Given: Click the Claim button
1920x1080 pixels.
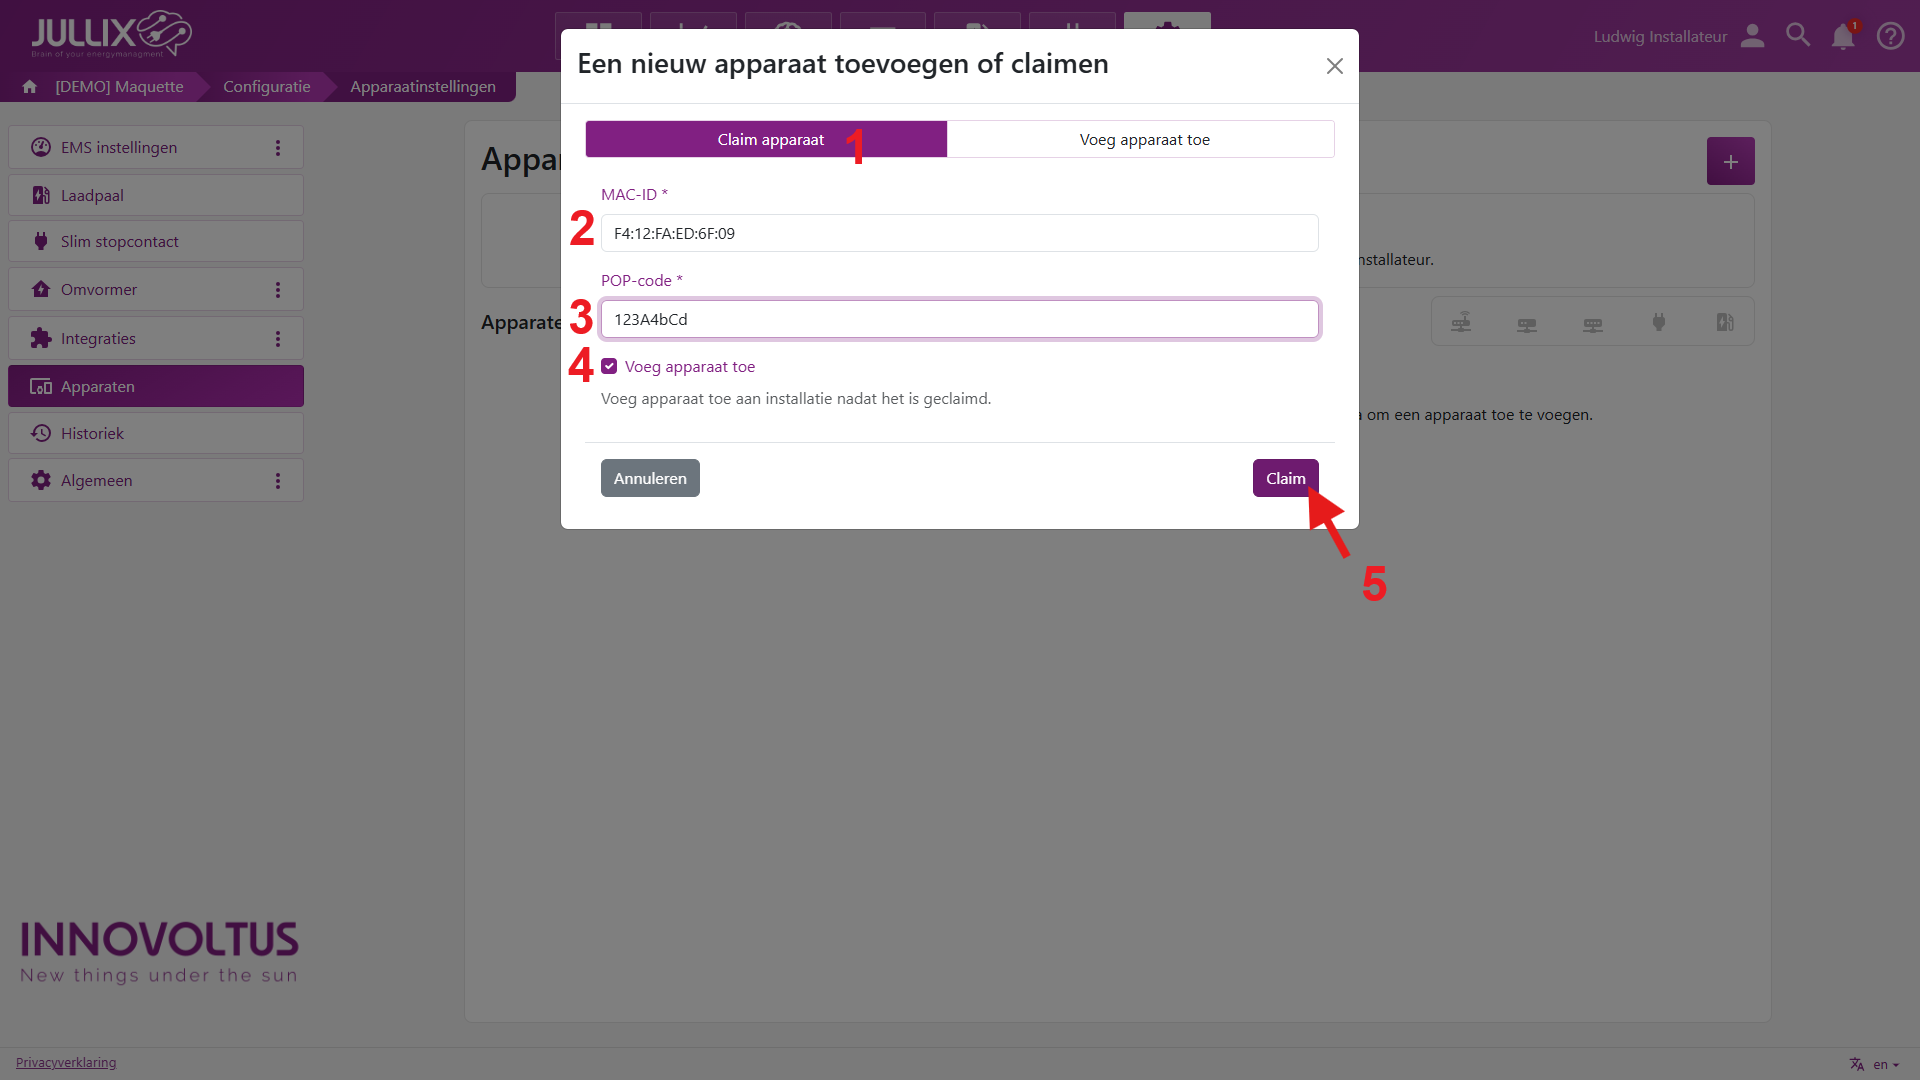Looking at the screenshot, I should (x=1285, y=479).
